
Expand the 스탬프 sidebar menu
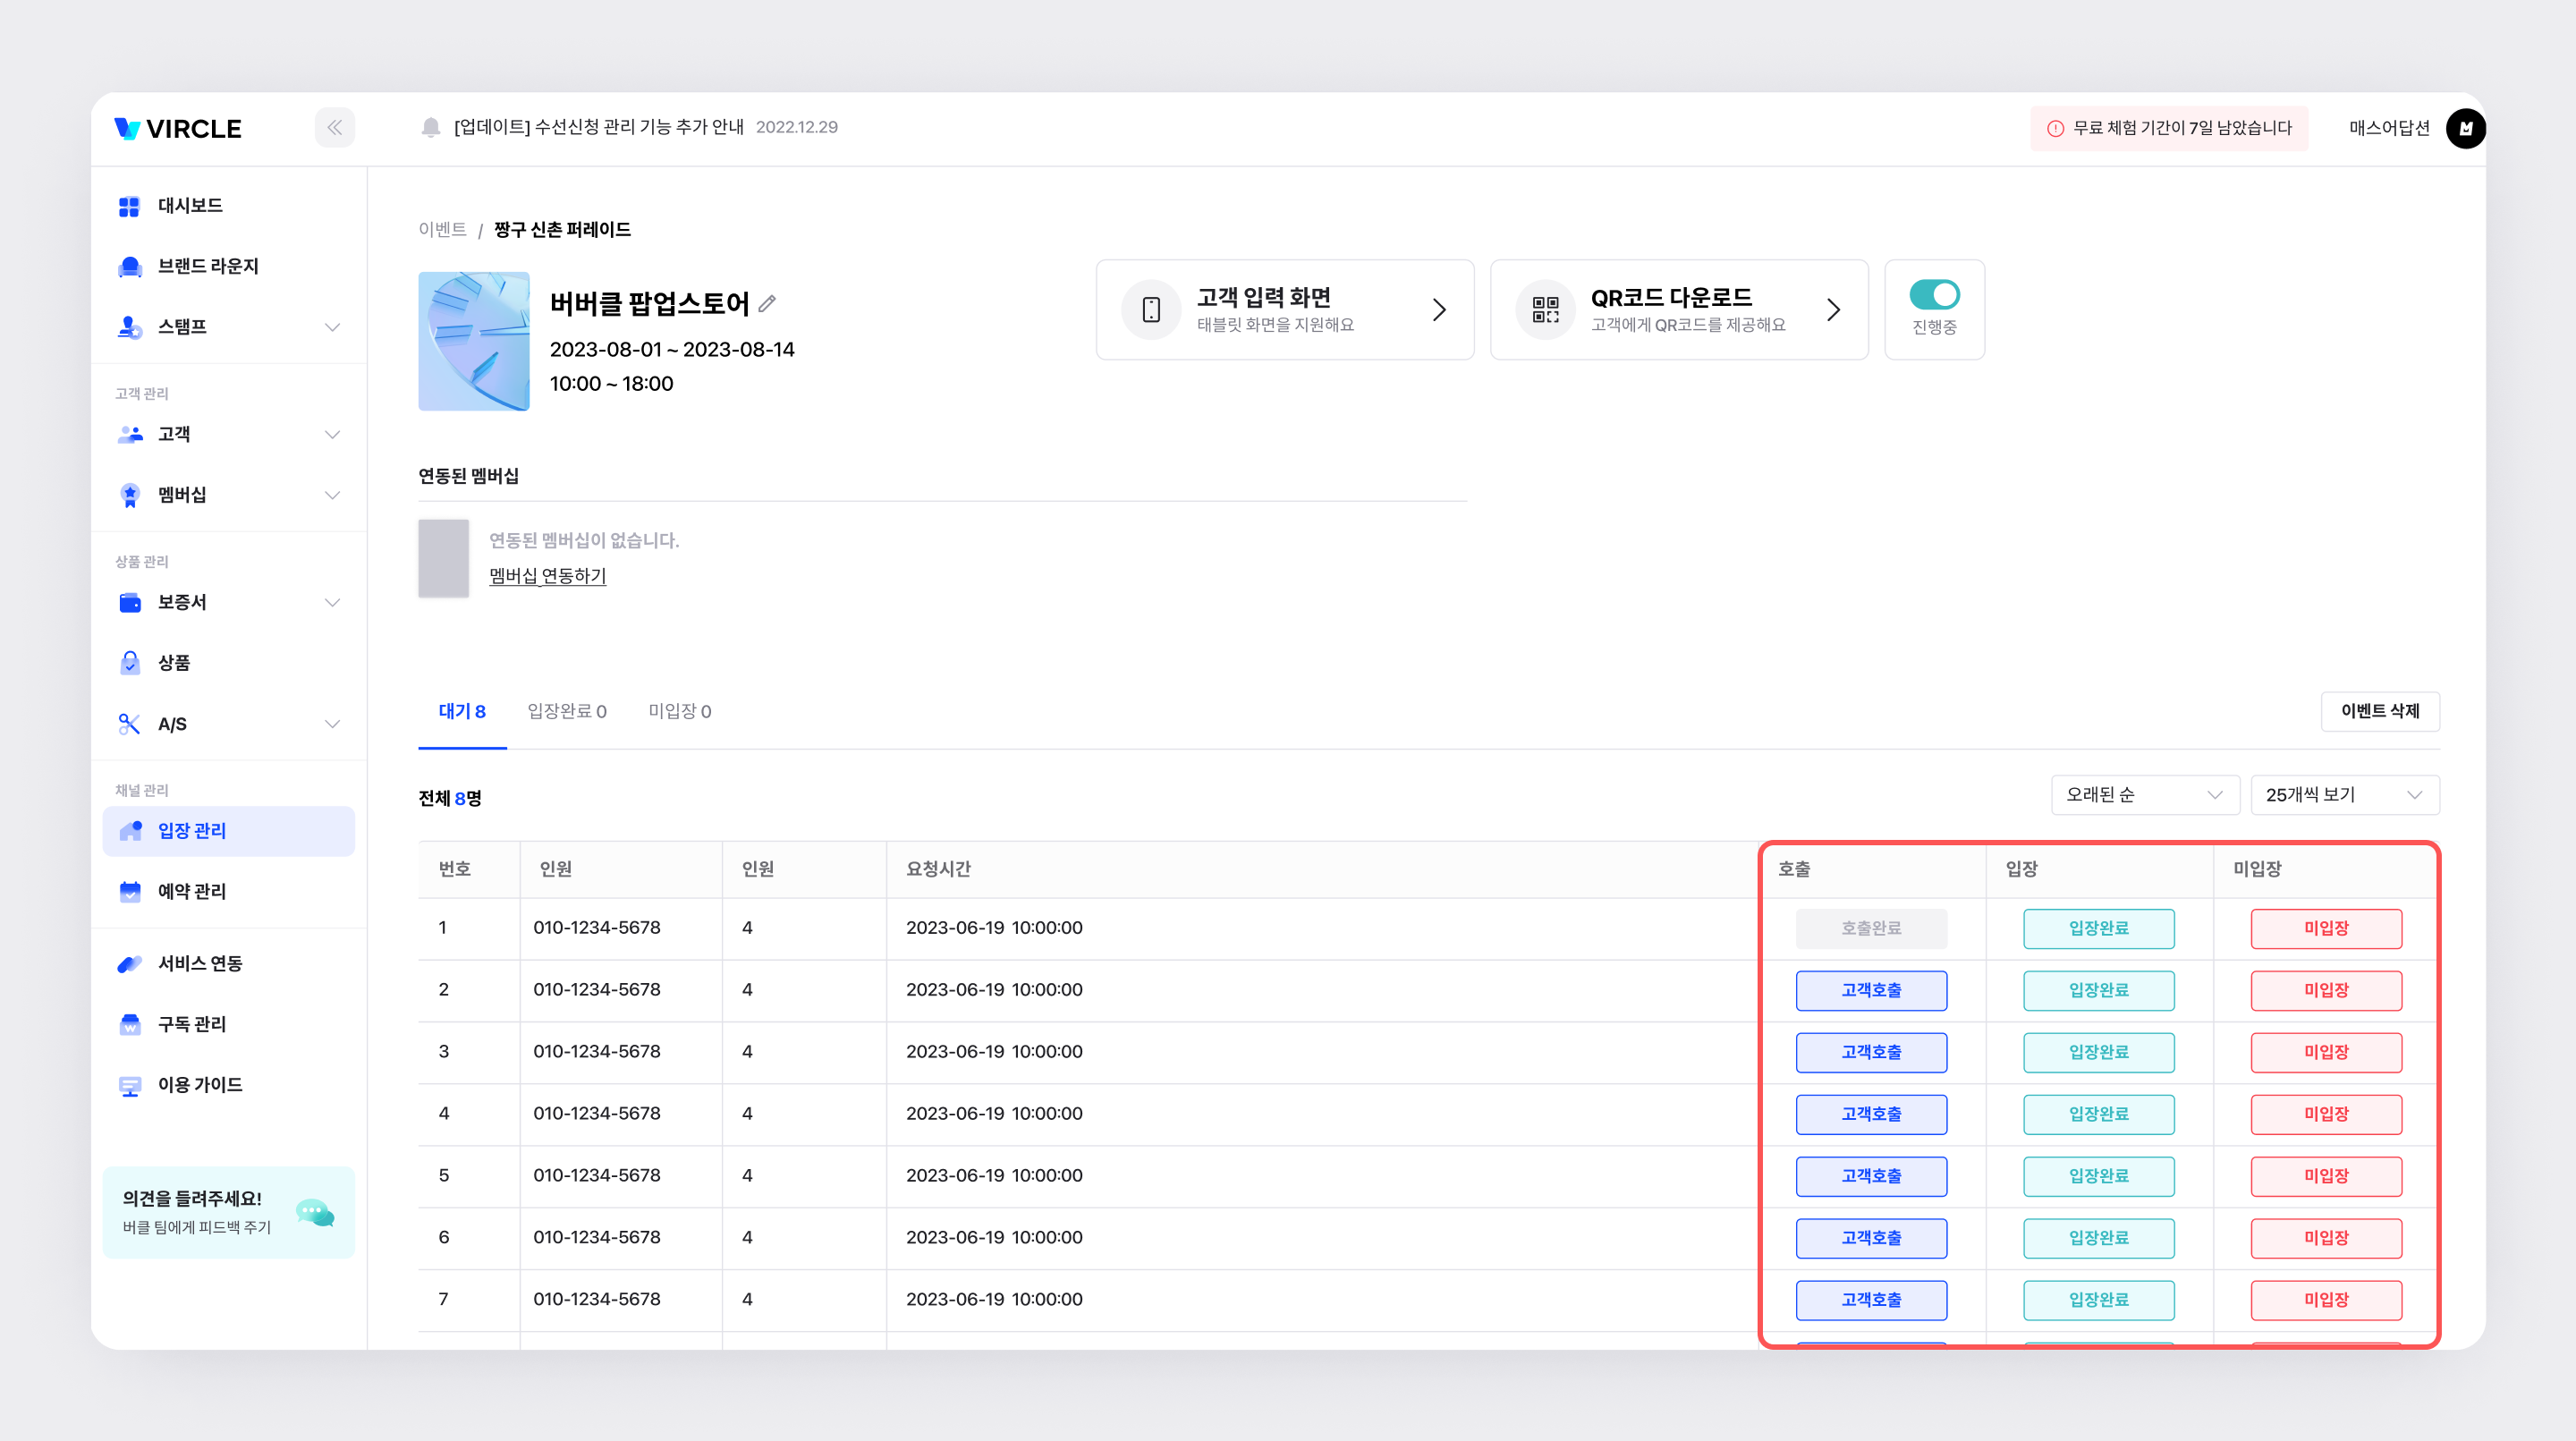click(332, 327)
